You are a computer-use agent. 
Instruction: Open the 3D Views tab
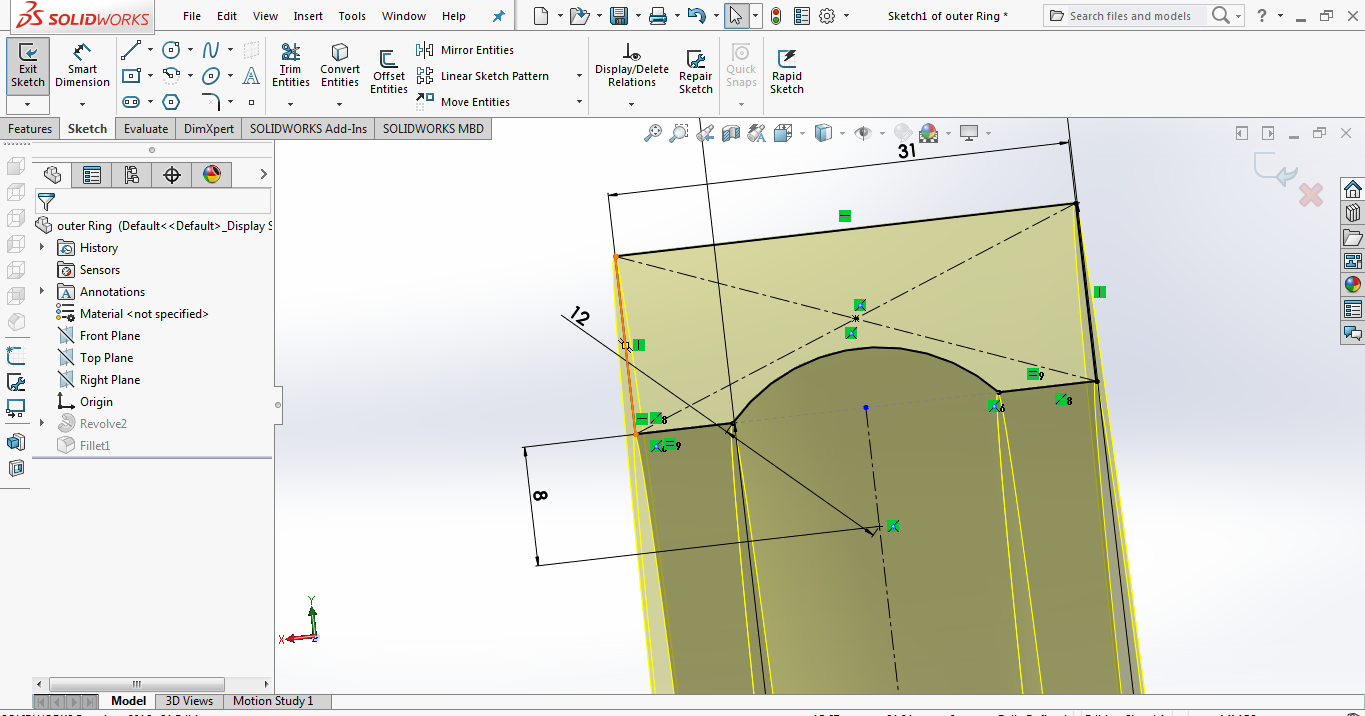coord(189,701)
